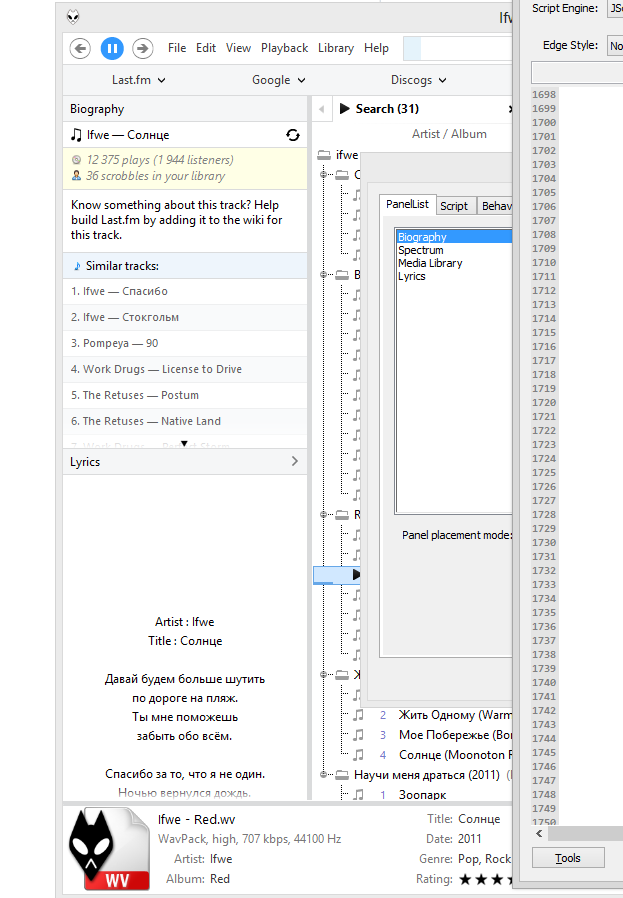Screen dimensions: 623x898
Task: Expand the Google dropdown
Action: (x=279, y=80)
